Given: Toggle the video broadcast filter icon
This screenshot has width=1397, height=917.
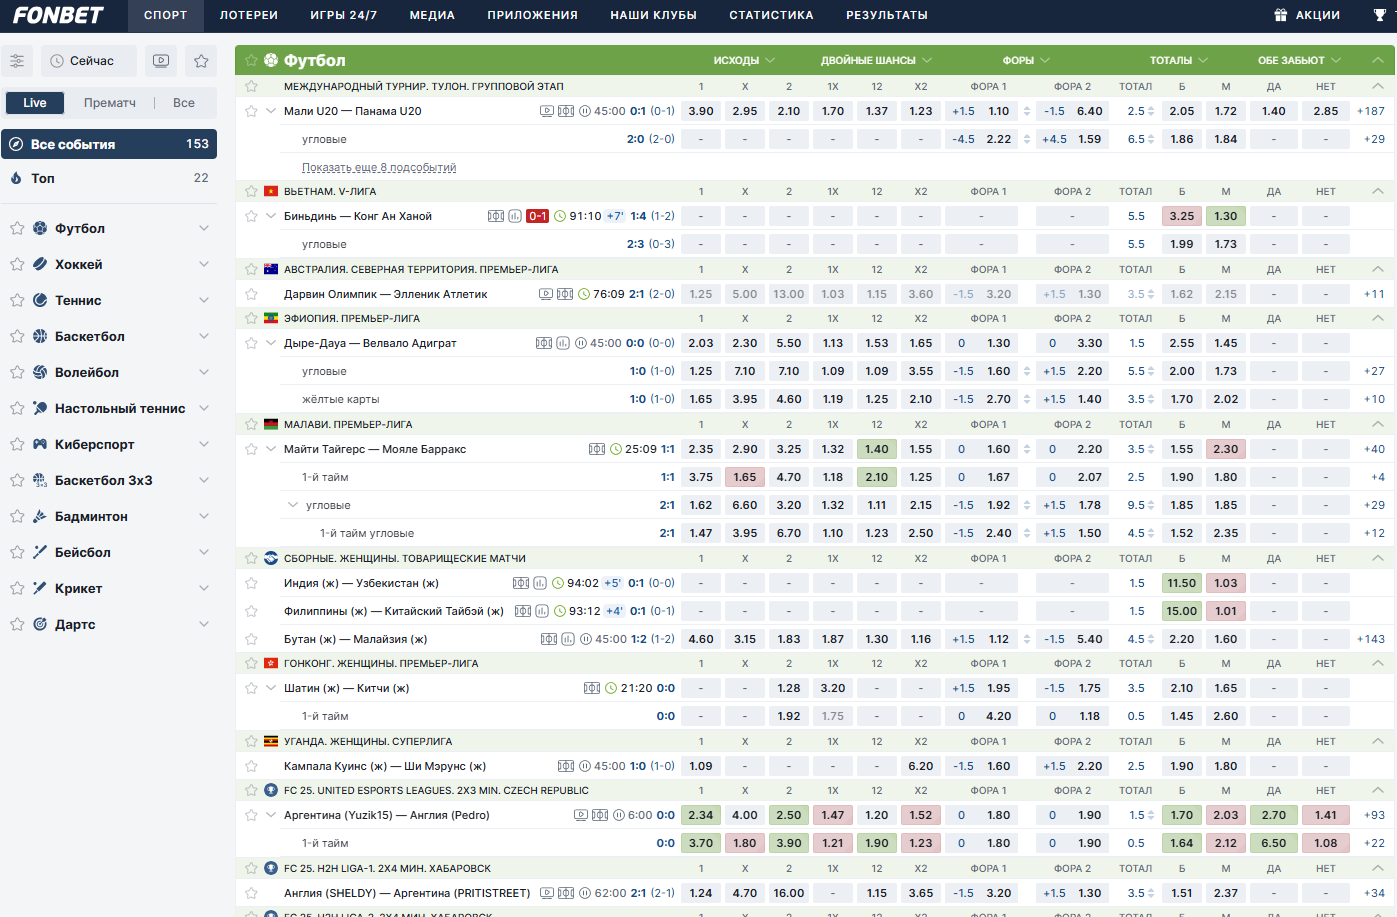Looking at the screenshot, I should (161, 61).
